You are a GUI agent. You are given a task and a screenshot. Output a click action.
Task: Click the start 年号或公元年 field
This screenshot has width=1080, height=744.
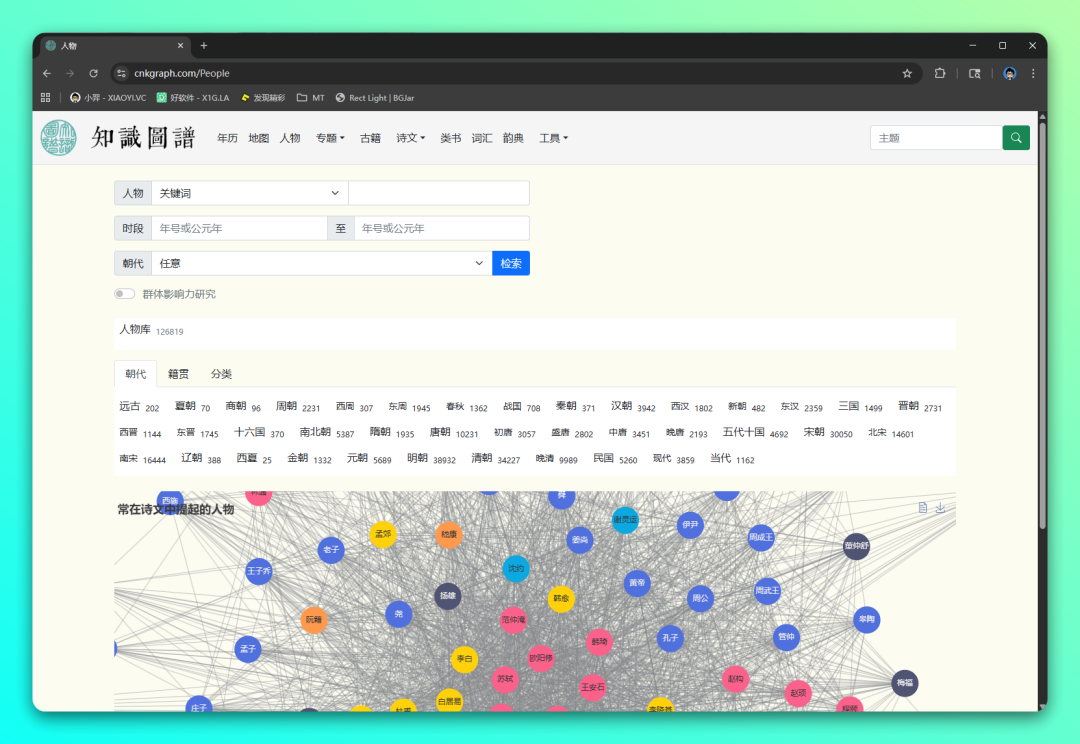239,228
